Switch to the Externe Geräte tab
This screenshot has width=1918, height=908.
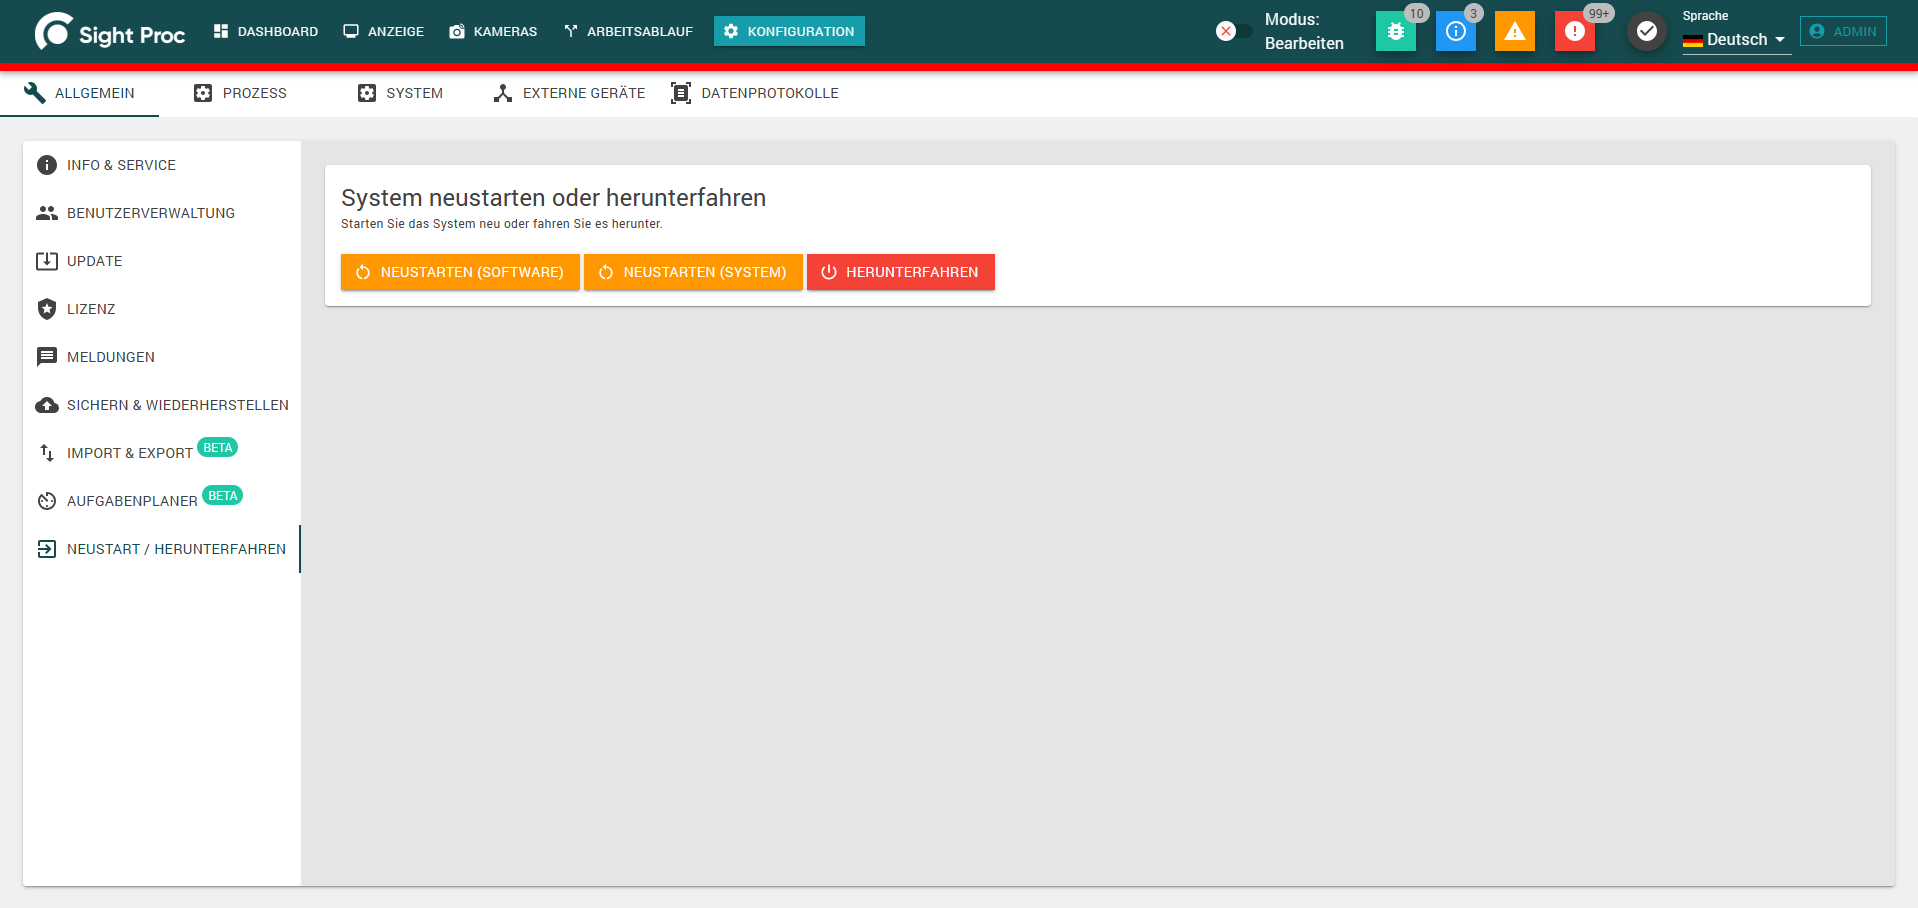pos(569,93)
